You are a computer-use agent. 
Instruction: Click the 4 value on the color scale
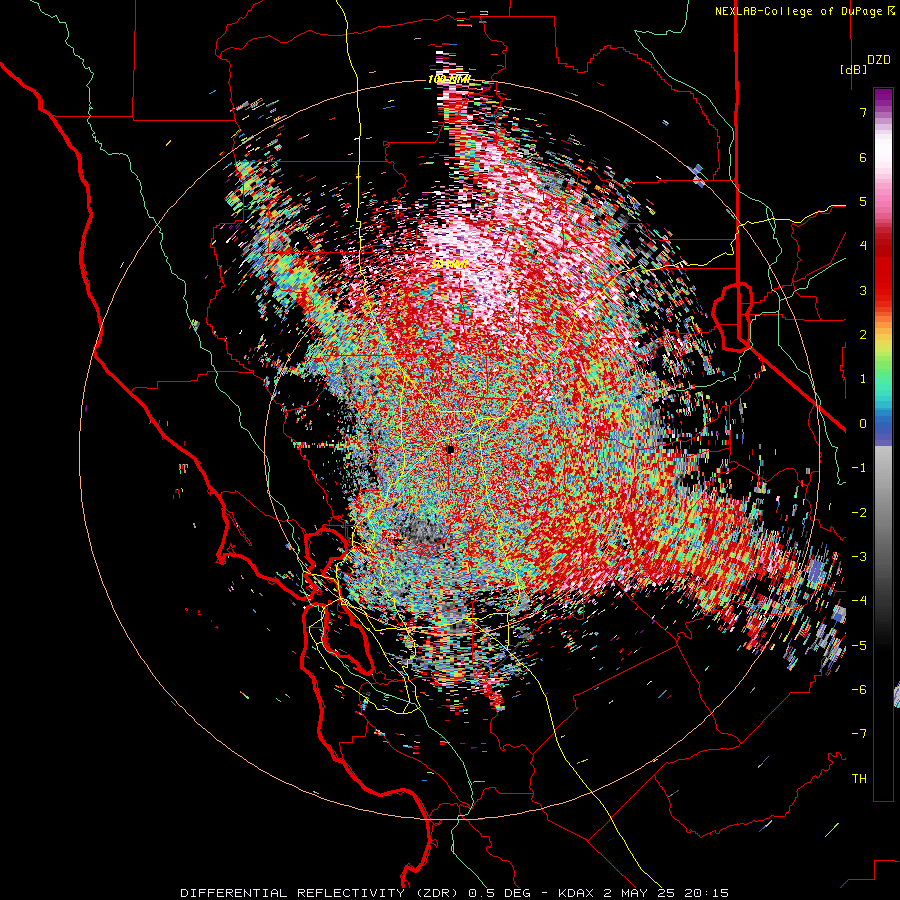point(863,246)
